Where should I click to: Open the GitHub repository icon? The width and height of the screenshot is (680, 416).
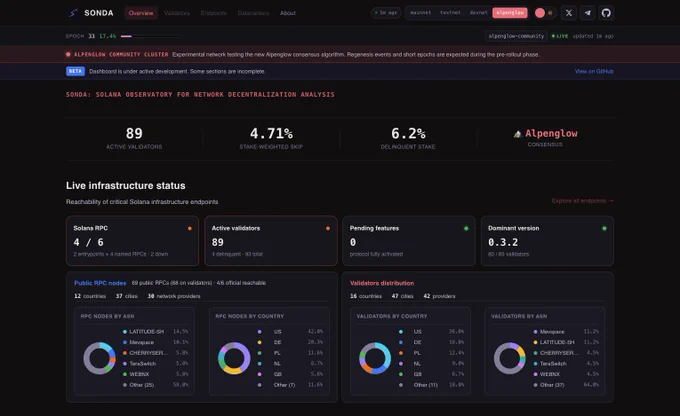tap(606, 13)
